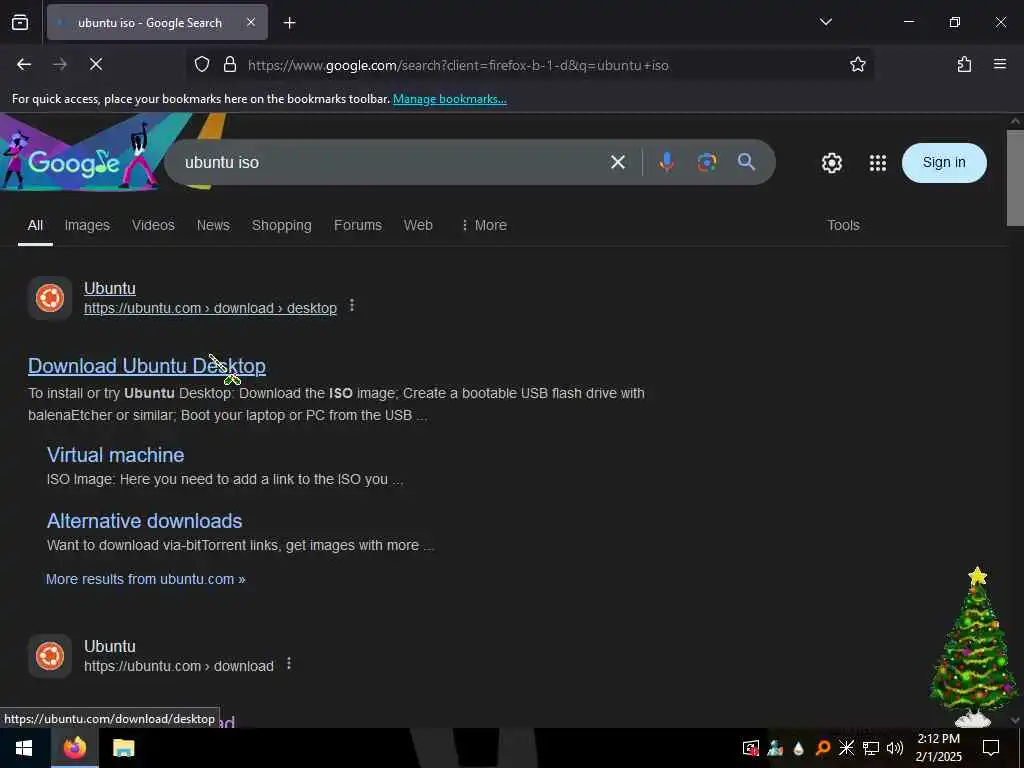Stop loading the page
Image resolution: width=1024 pixels, height=768 pixels.
point(96,64)
